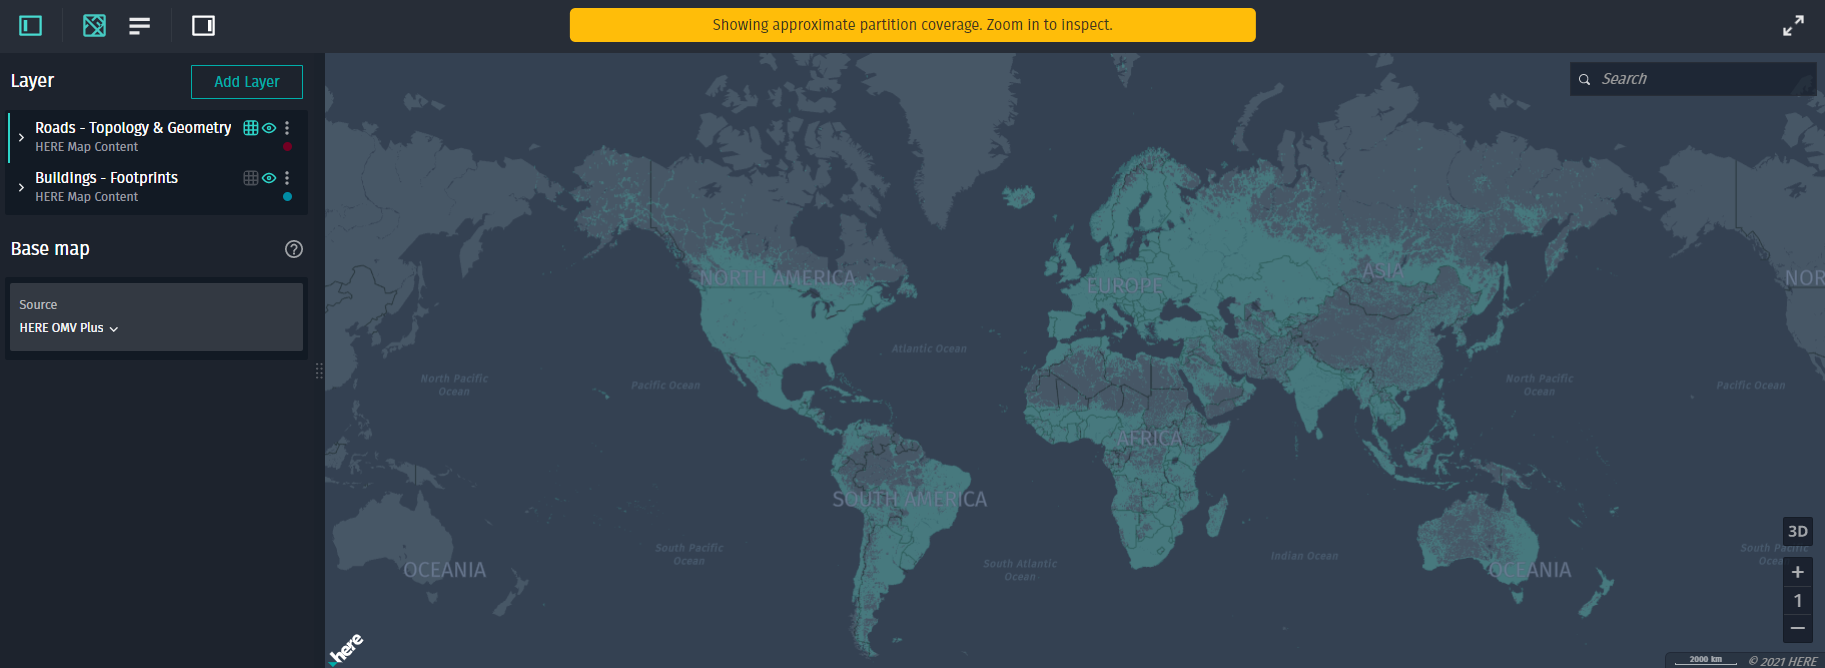Toggle partition grid for Buildings layer
Image resolution: width=1825 pixels, height=668 pixels.
pos(251,178)
